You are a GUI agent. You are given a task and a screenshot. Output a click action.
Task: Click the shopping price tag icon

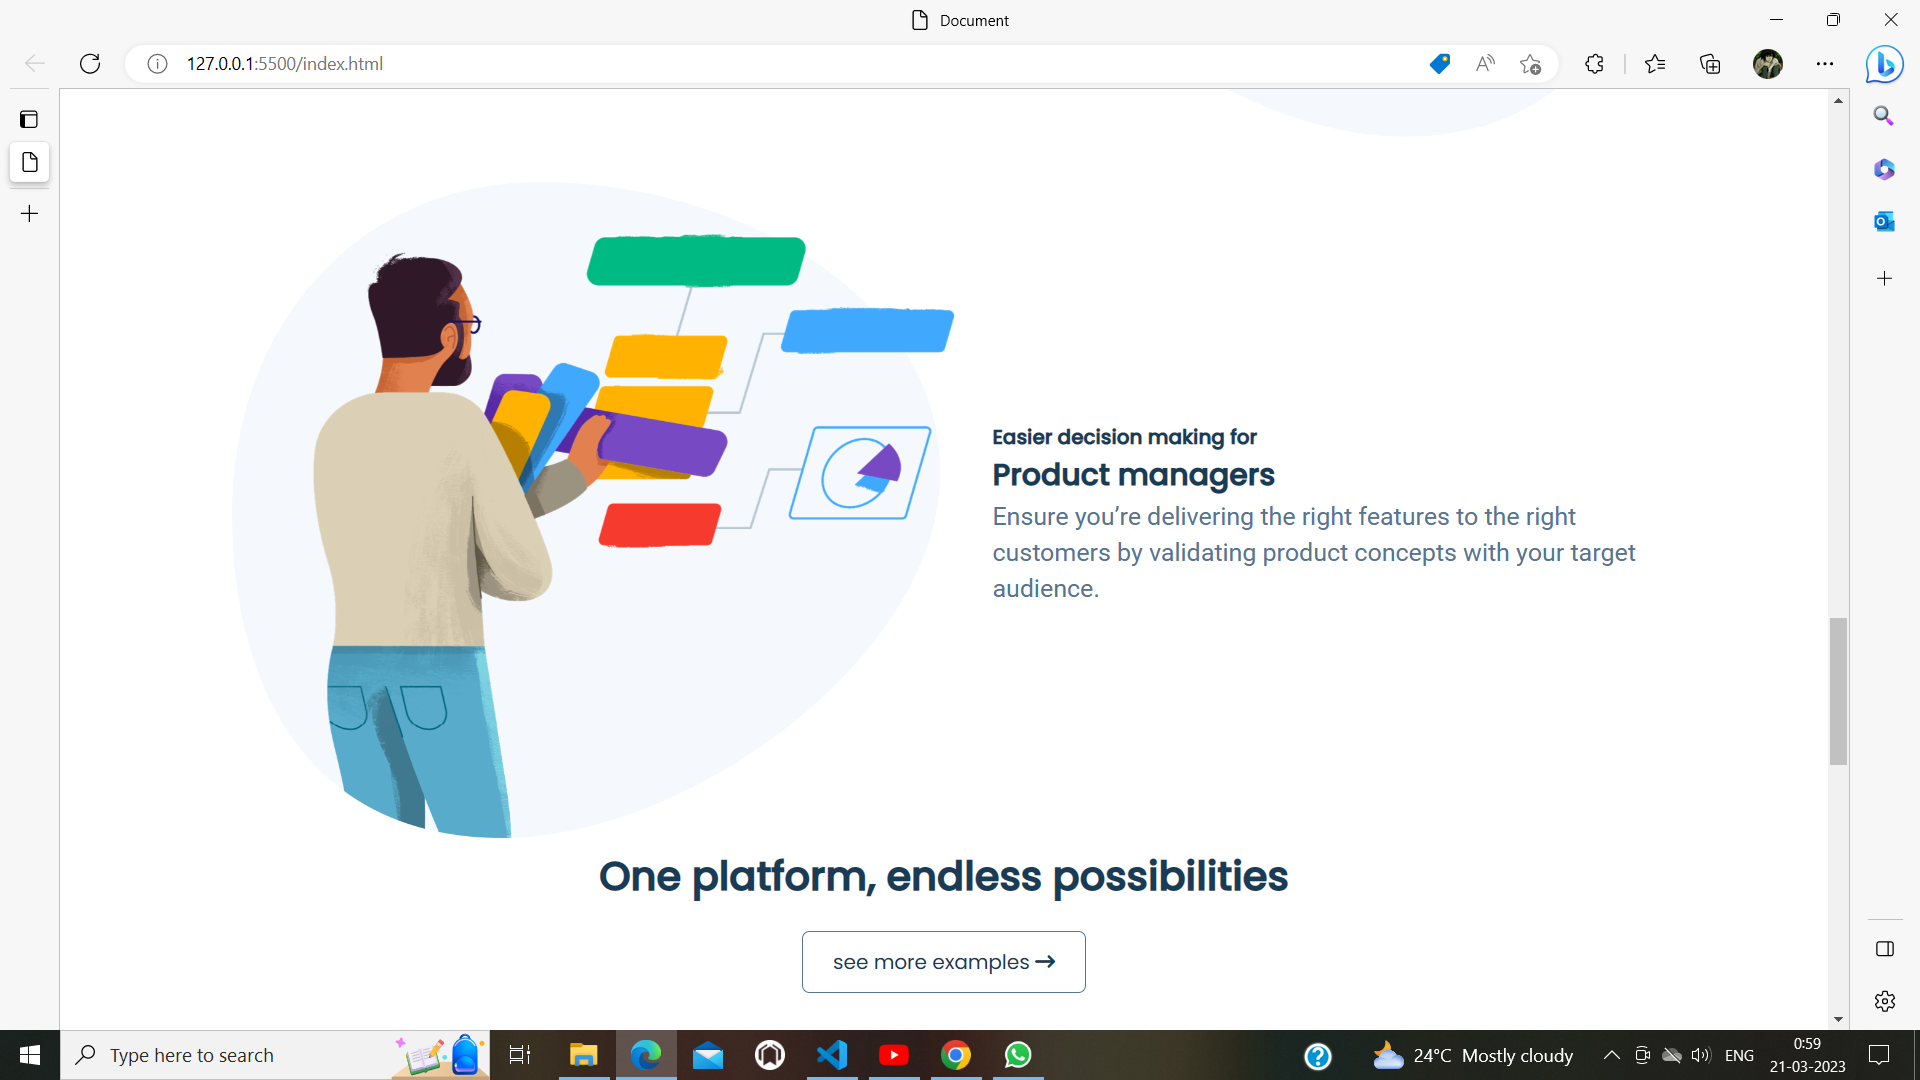point(1440,64)
